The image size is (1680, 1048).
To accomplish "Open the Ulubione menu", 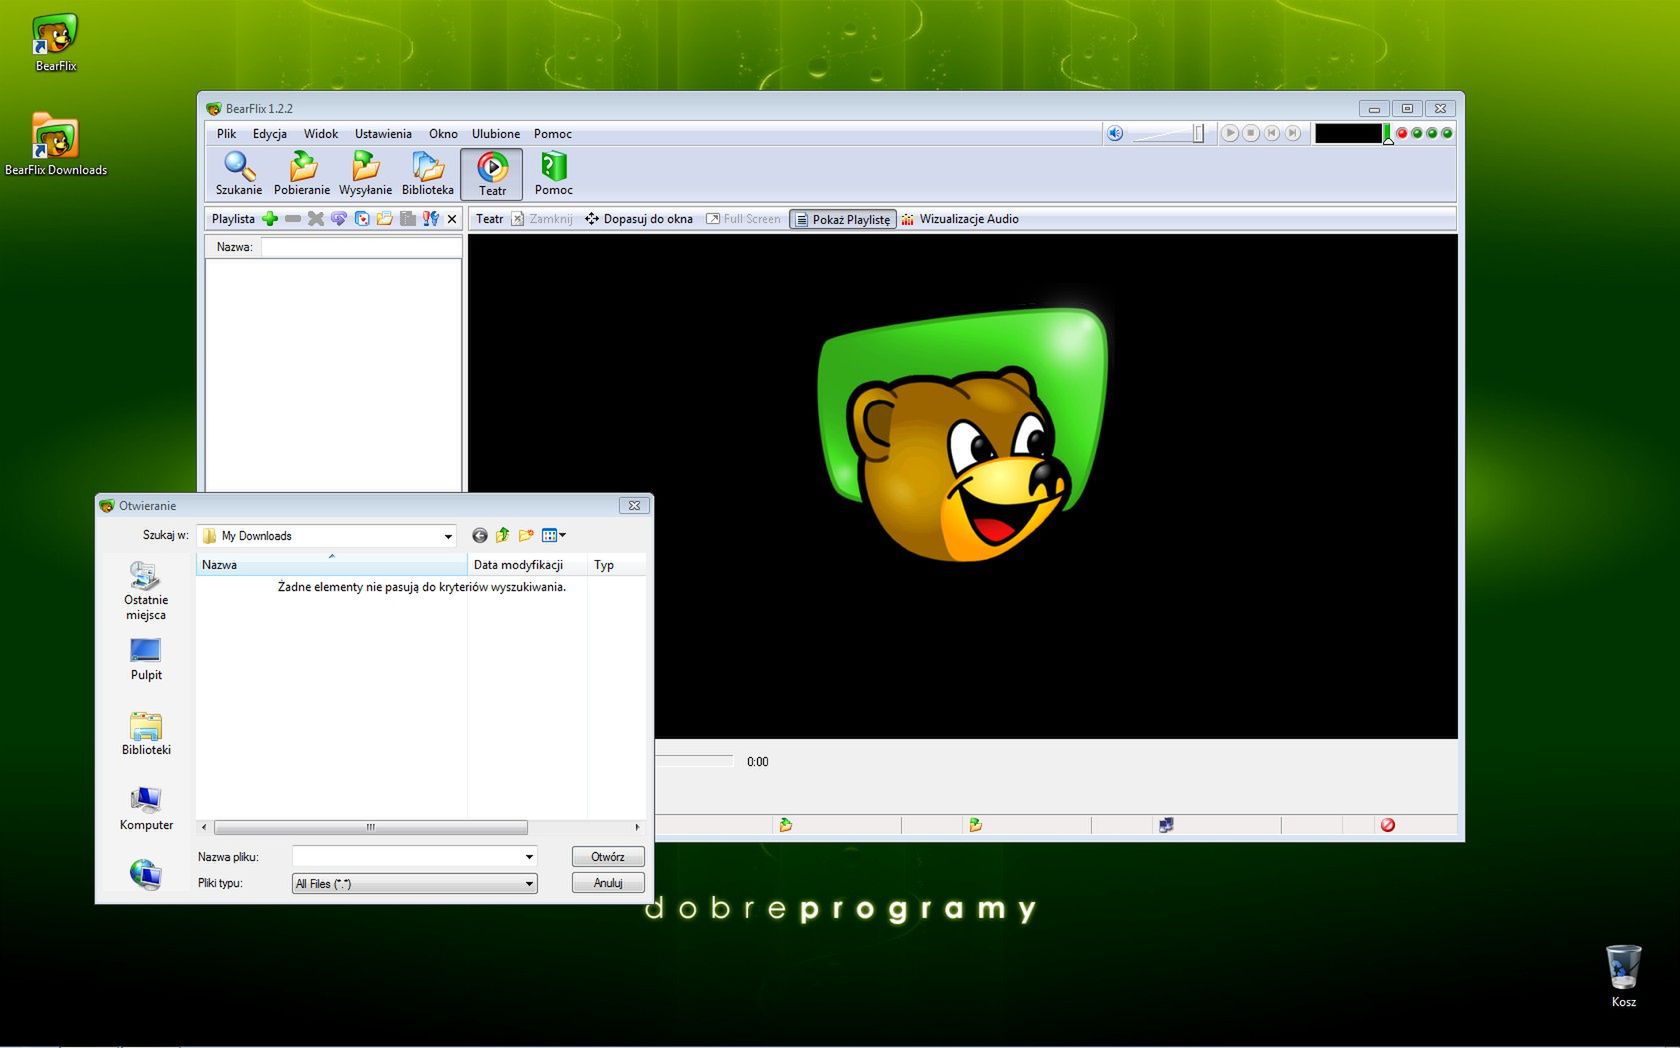I will tap(496, 134).
